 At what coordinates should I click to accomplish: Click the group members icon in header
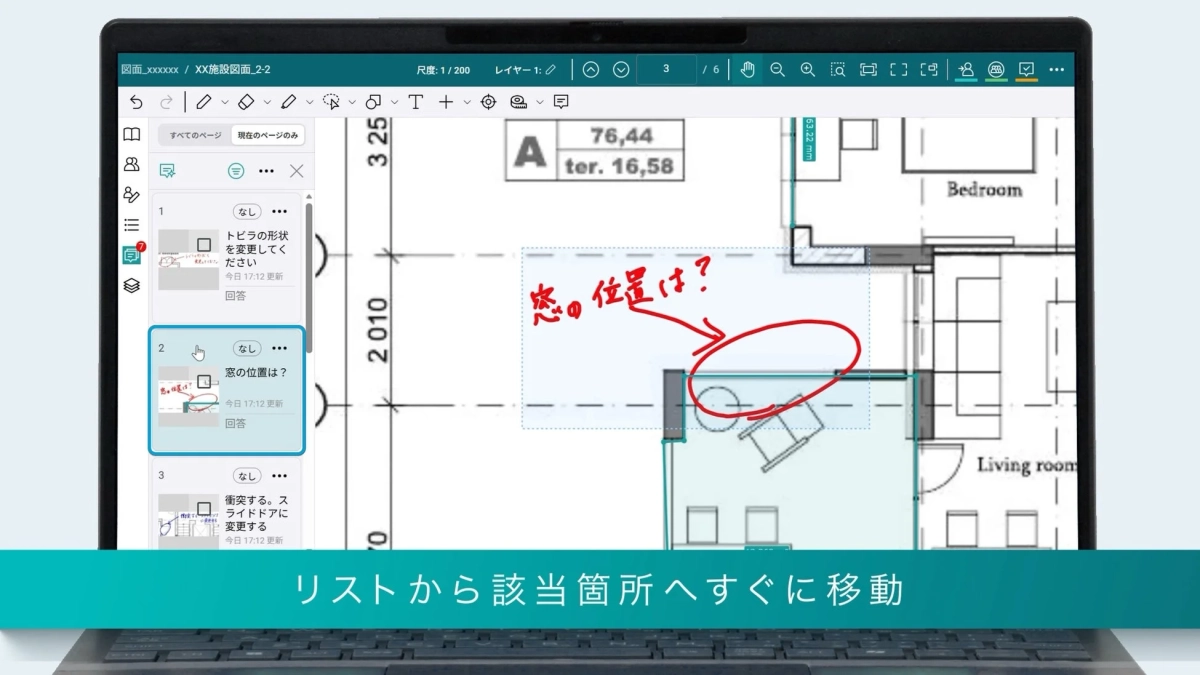(x=996, y=69)
